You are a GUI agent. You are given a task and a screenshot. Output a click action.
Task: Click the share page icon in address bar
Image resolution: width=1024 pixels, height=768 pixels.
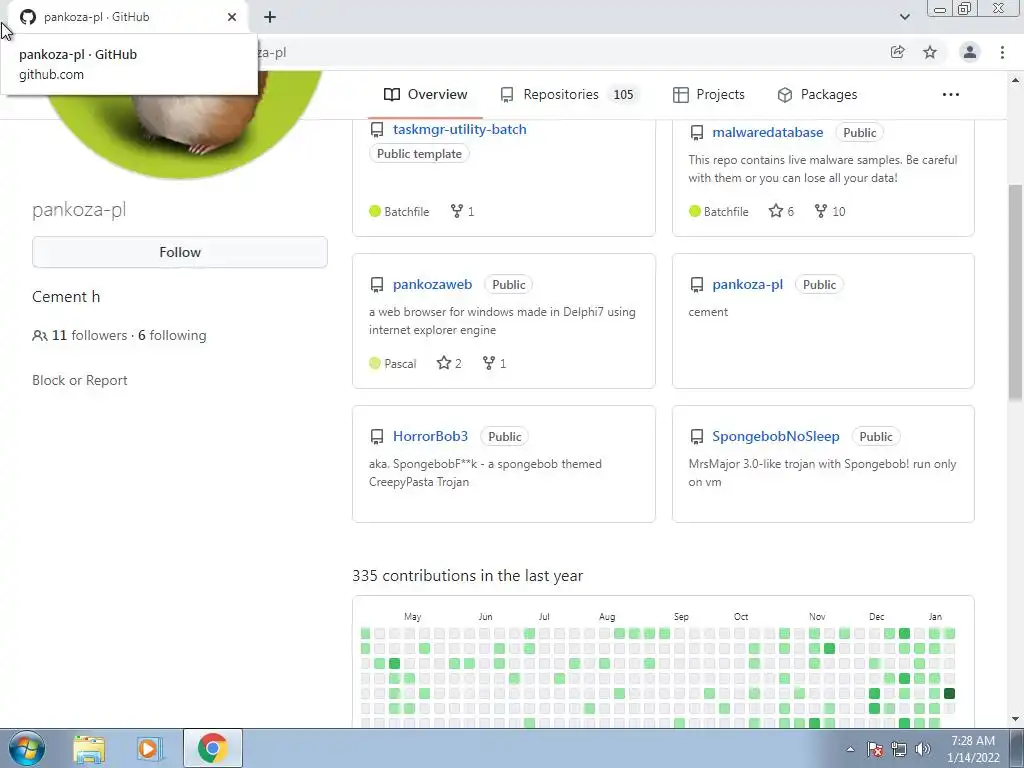point(898,52)
